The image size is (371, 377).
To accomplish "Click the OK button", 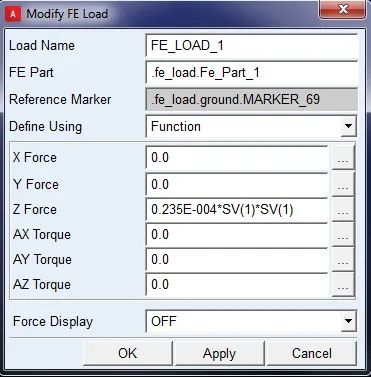I will tap(128, 353).
